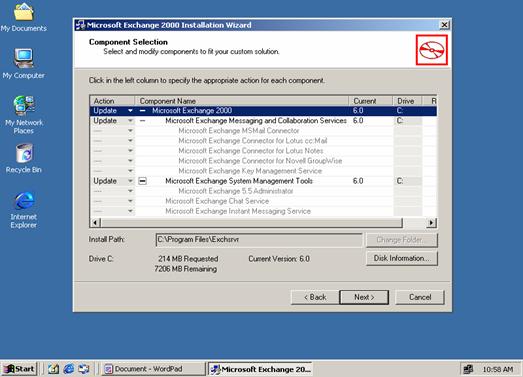
Task: Click the Start button
Action: 19,369
